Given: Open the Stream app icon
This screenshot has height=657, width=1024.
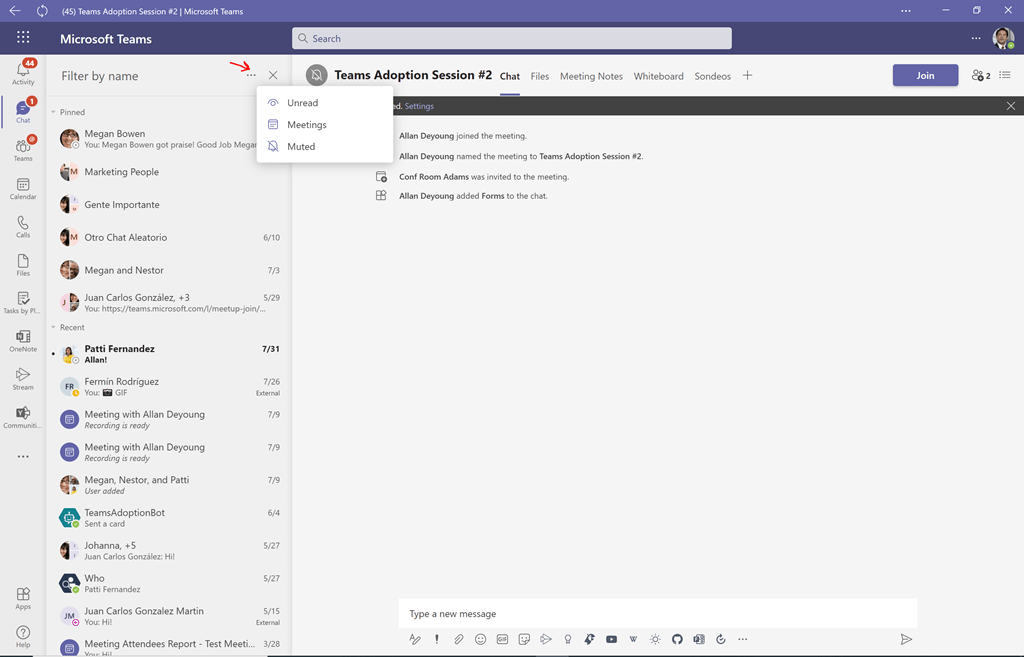Looking at the screenshot, I should (23, 379).
